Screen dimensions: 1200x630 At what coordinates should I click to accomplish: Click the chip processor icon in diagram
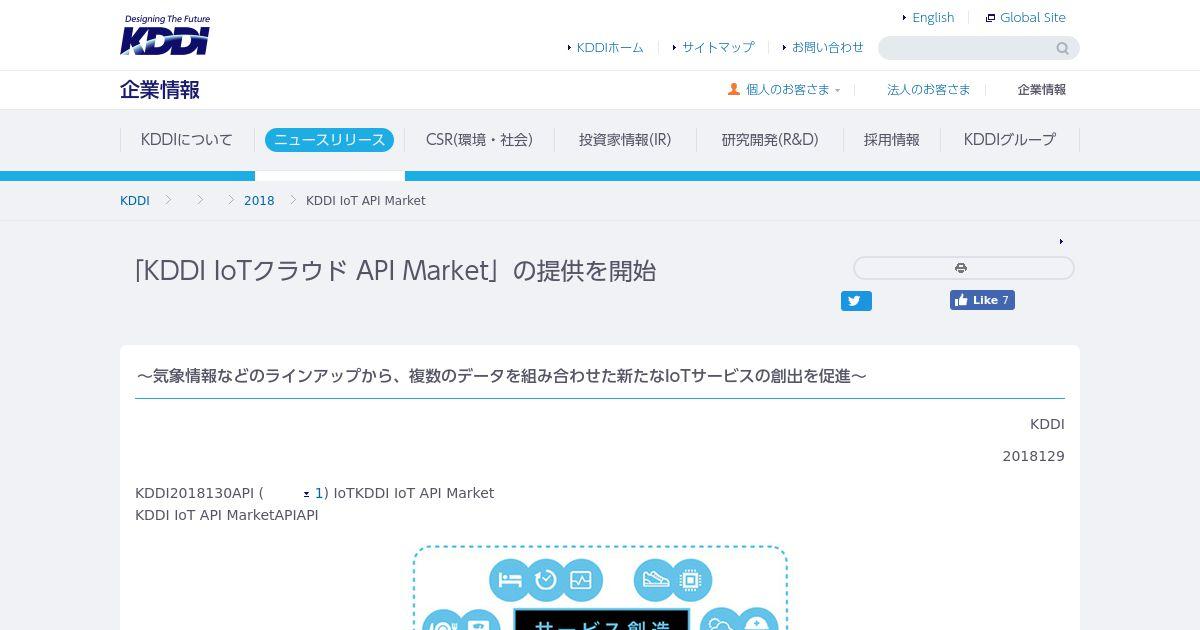tap(691, 580)
